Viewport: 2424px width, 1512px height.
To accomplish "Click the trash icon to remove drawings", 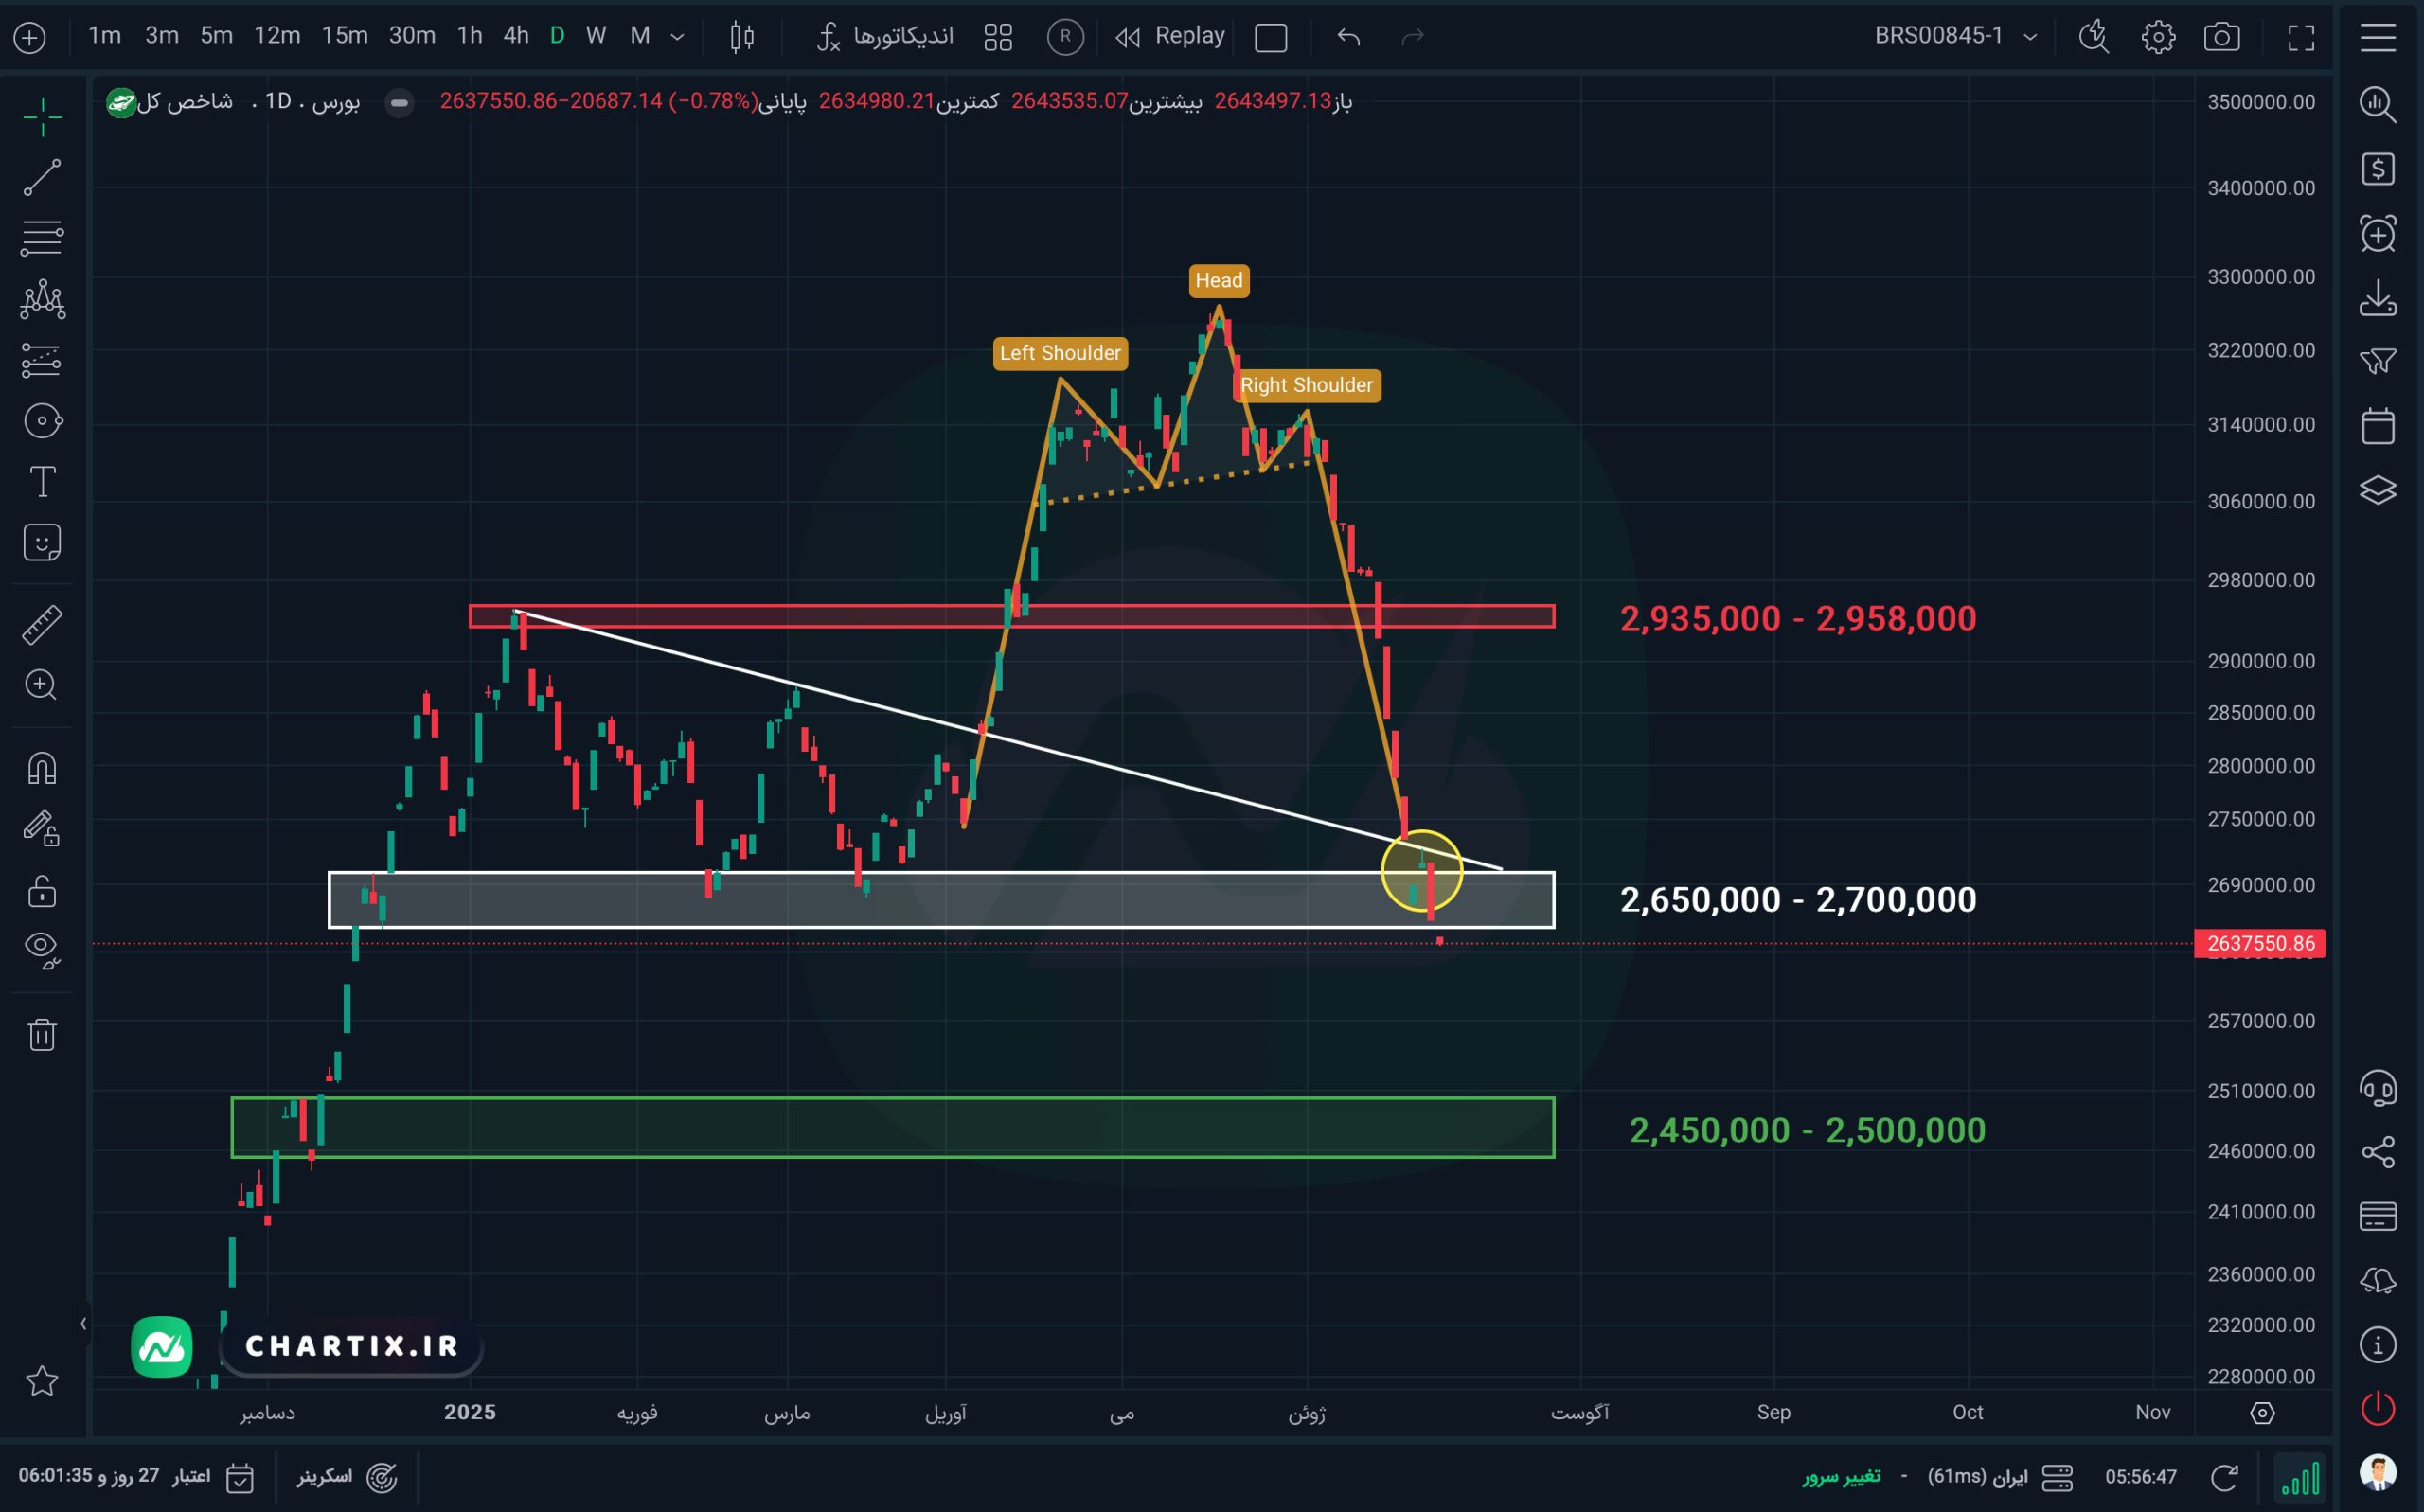I will click(42, 1034).
